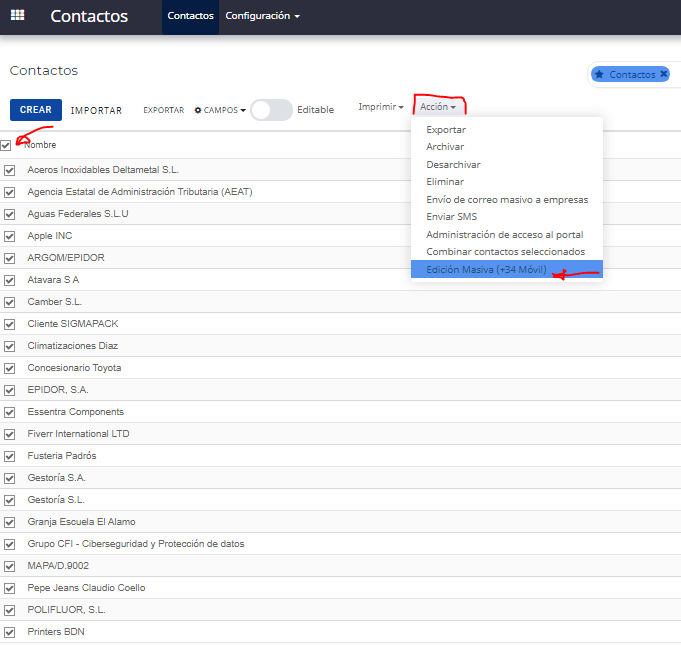Uncheck Agencia Estatal de Administración Tributaria checkbox
This screenshot has width=681, height=645.
10,192
